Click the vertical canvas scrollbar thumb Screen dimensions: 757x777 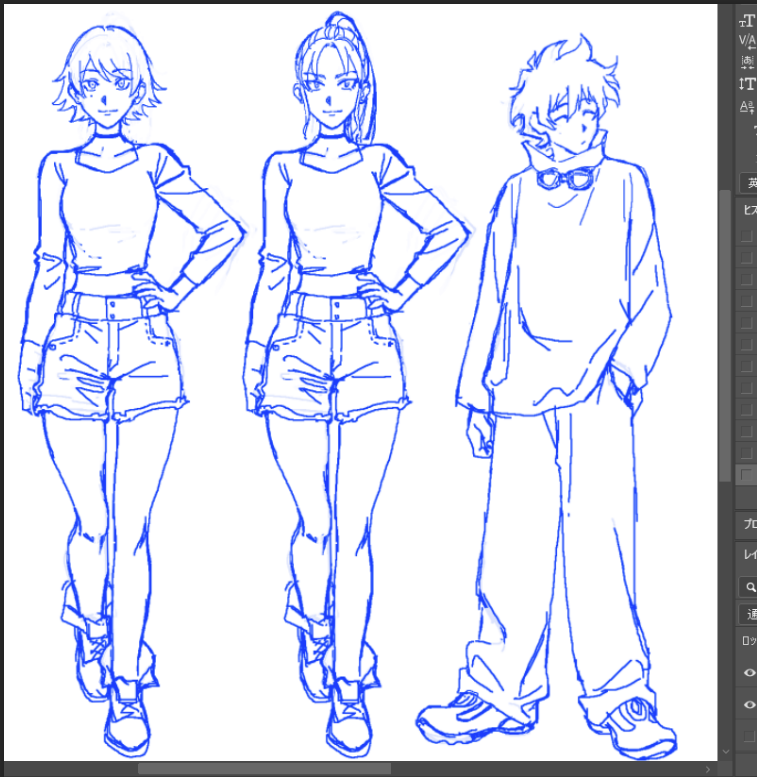click(725, 335)
